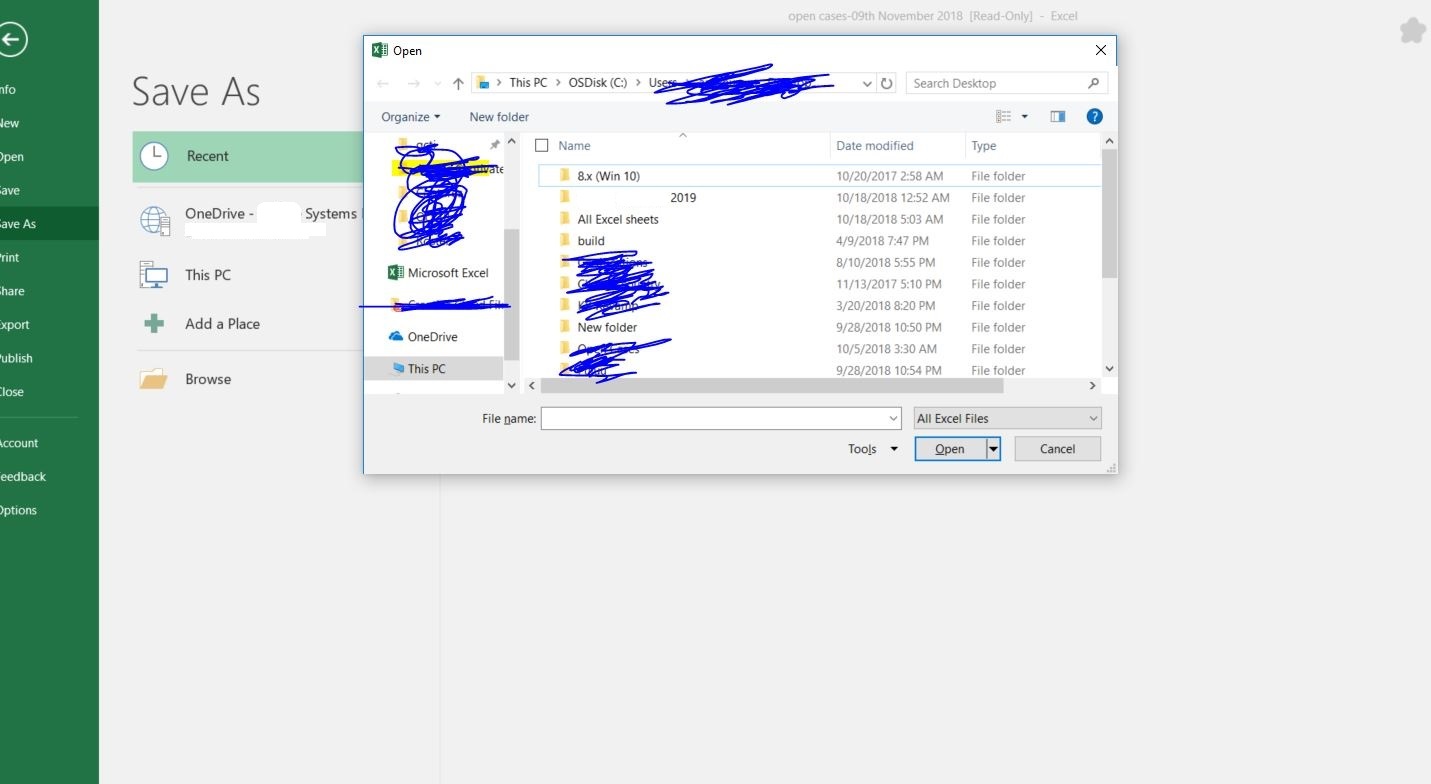
Task: Refresh the current folder view
Action: (x=886, y=83)
